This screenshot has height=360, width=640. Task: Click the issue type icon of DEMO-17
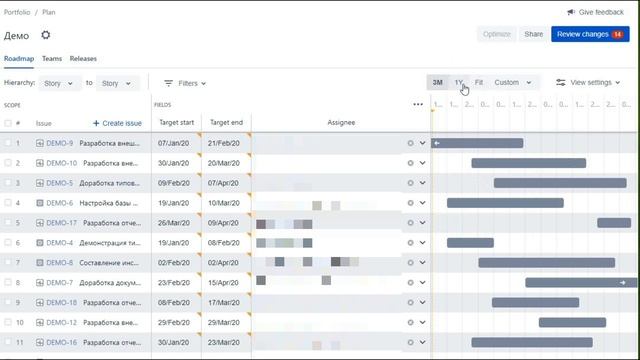click(40, 223)
